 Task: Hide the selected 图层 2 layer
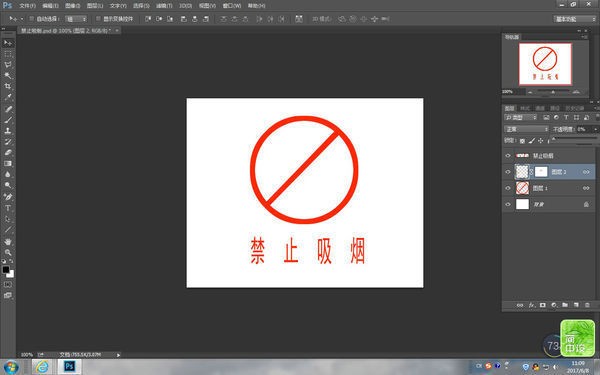(x=508, y=172)
